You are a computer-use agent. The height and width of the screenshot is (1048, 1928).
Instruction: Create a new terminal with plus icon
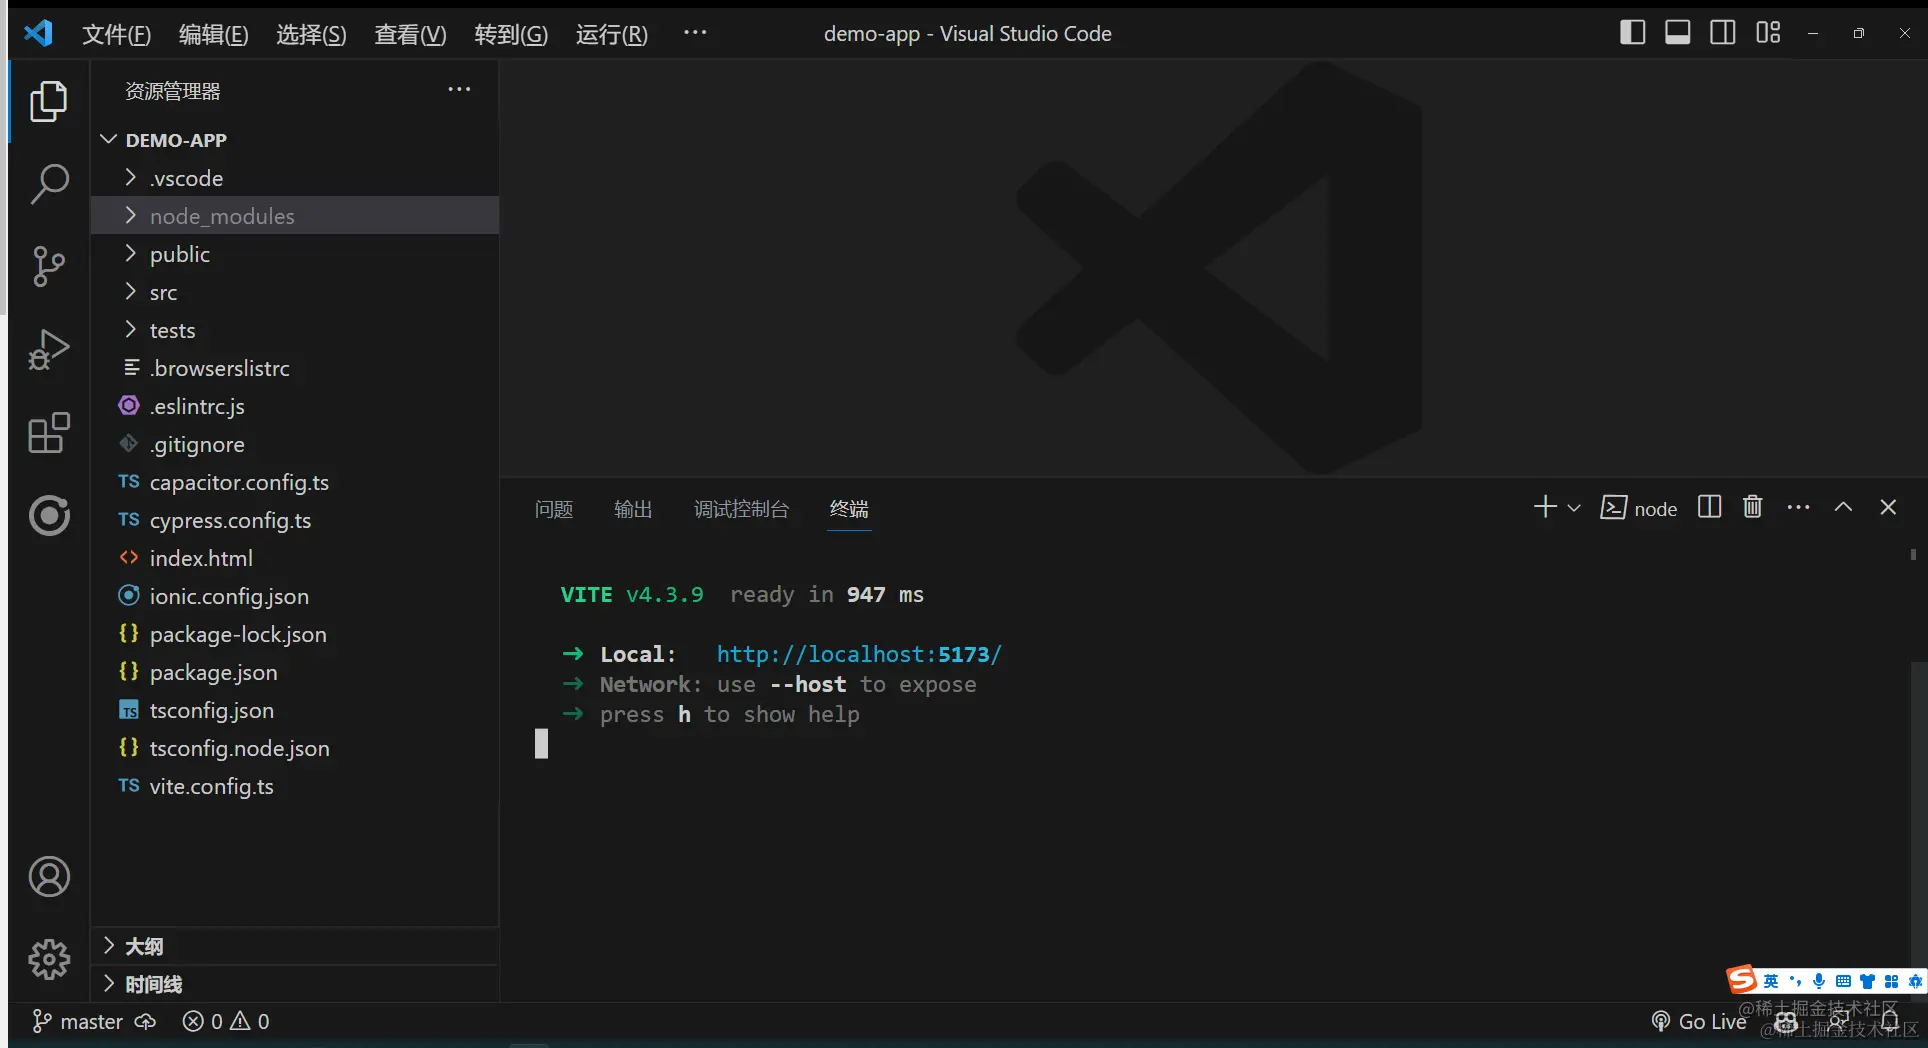point(1545,507)
